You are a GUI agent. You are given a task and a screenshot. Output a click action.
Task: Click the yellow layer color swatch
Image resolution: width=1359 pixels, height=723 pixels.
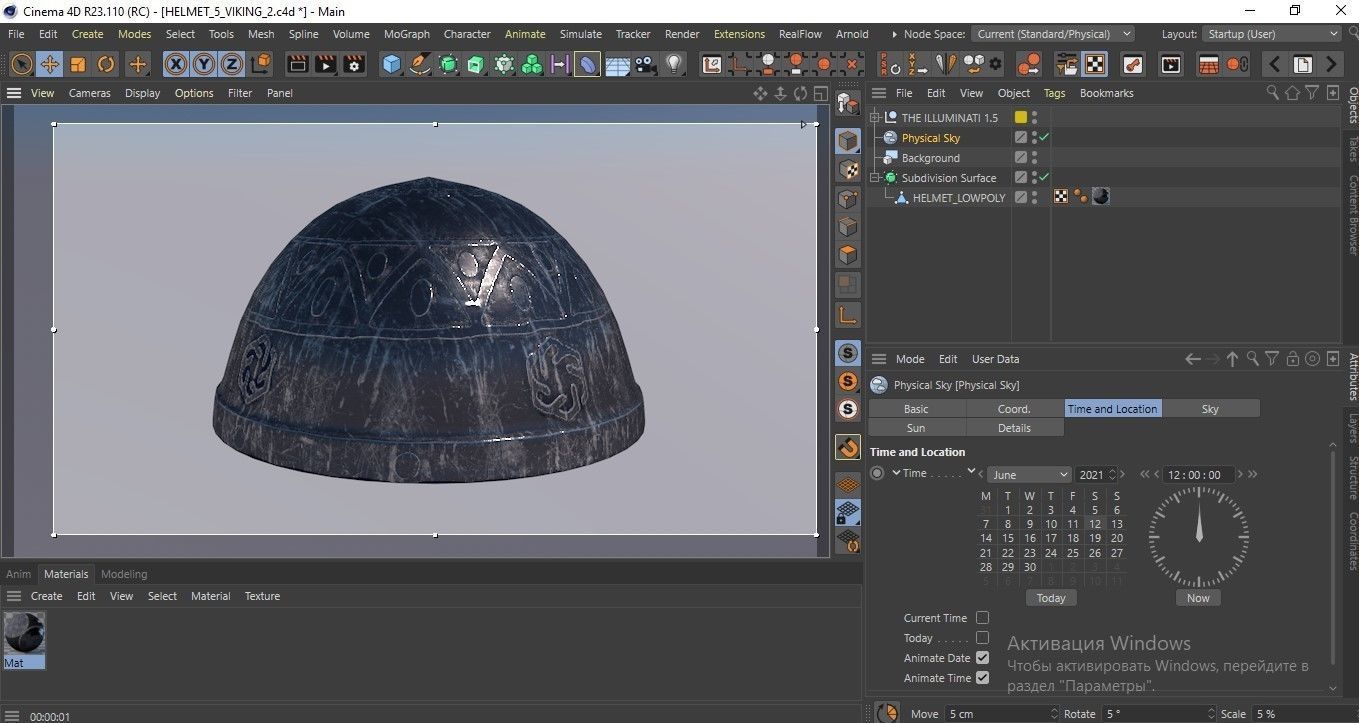click(x=1021, y=117)
